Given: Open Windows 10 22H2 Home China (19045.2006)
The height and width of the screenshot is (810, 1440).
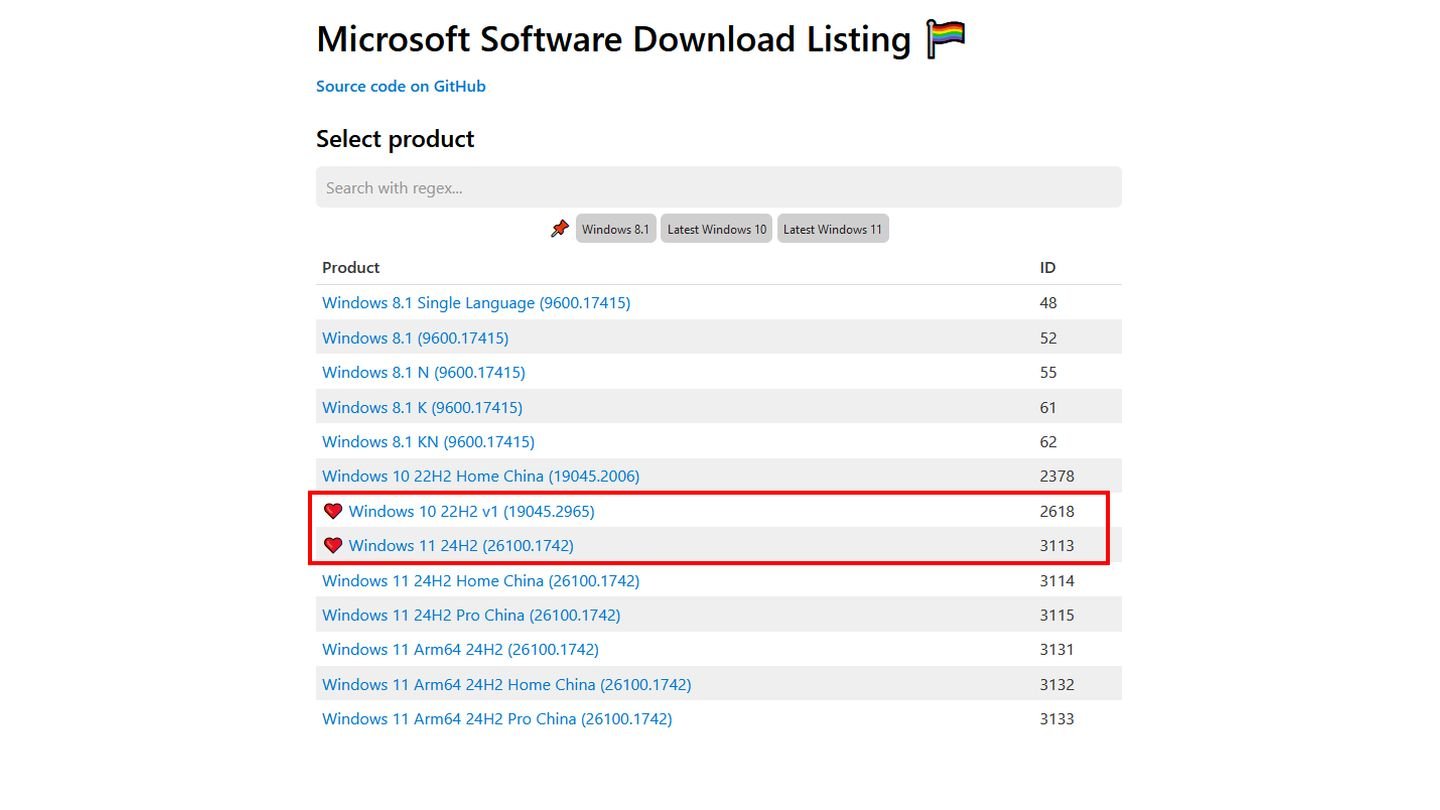Looking at the screenshot, I should (481, 476).
